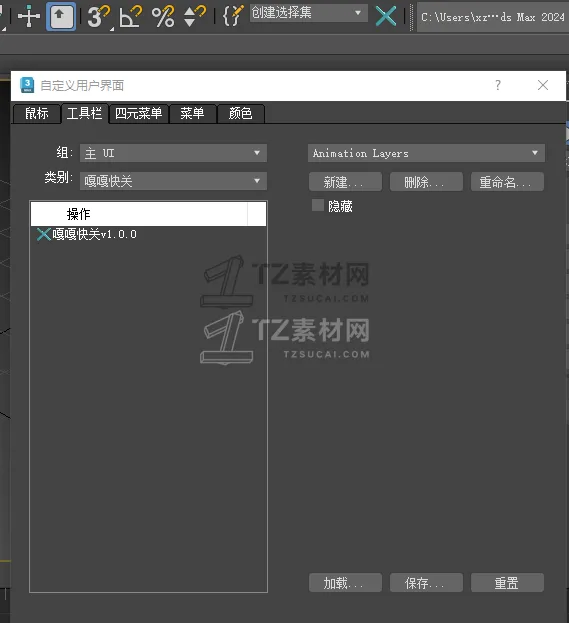This screenshot has width=569, height=623.
Task: Select 嘎嘎快关v1.0.0 in the action list
Action: (x=95, y=234)
